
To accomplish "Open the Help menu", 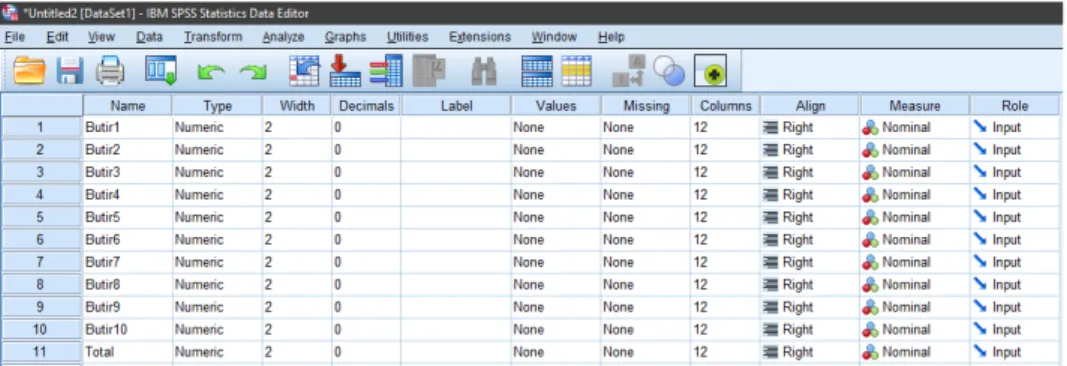I will [610, 37].
